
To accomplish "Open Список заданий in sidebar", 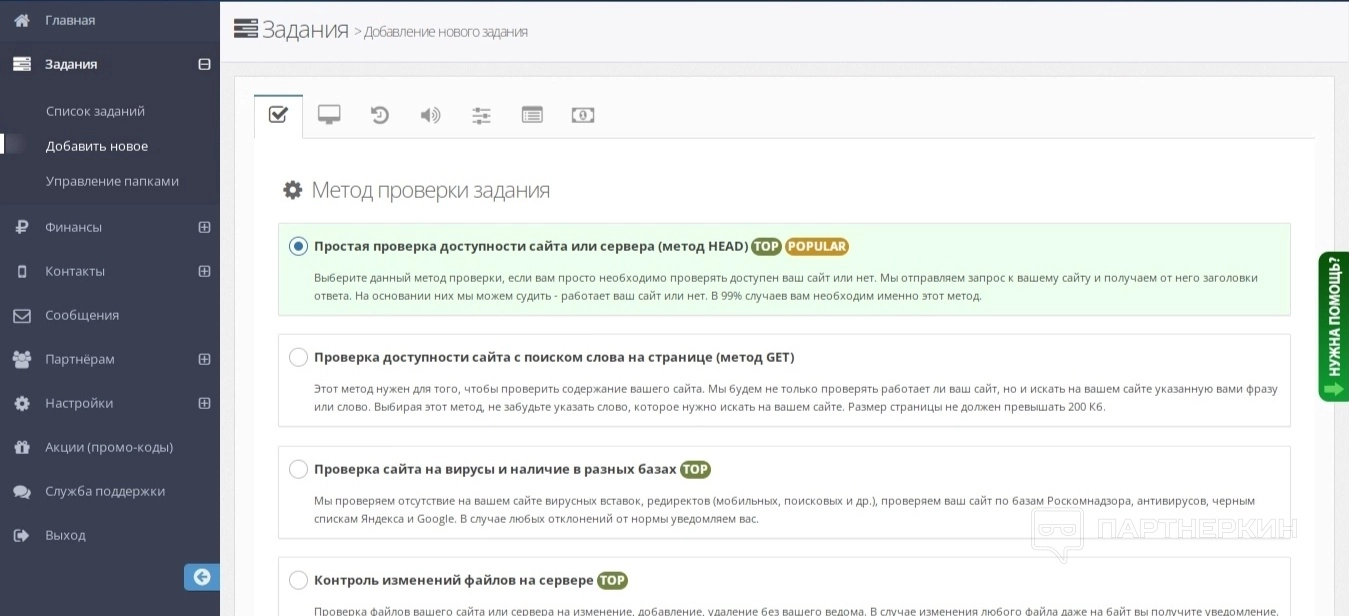I will 95,111.
